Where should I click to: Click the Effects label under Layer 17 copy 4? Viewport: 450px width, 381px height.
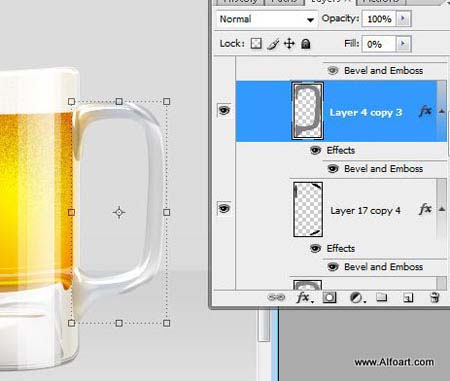[341, 248]
